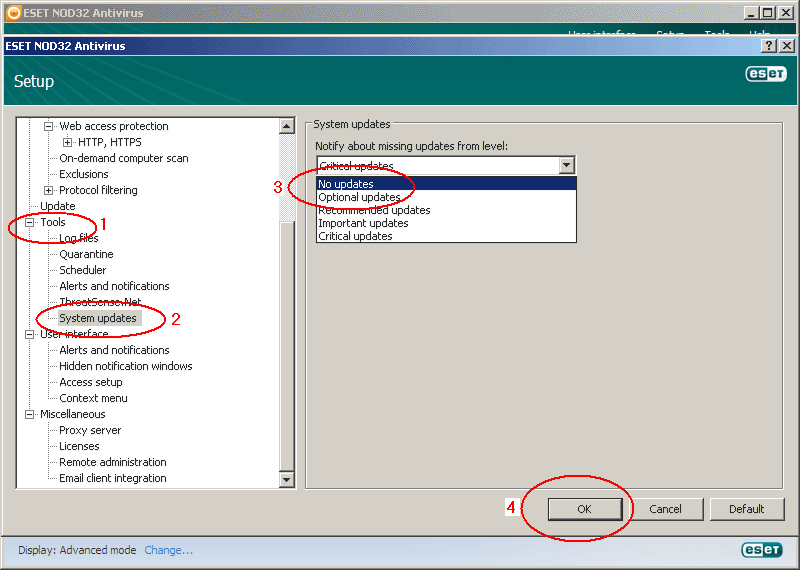Select Protocol filtering tree item
800x570 pixels.
click(x=98, y=190)
